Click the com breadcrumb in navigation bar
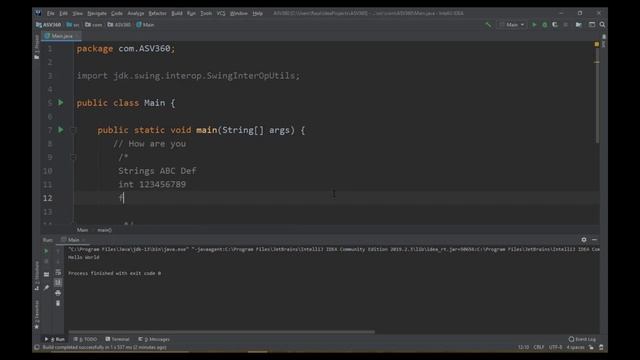Viewport: 640px width, 360px height. click(x=94, y=25)
